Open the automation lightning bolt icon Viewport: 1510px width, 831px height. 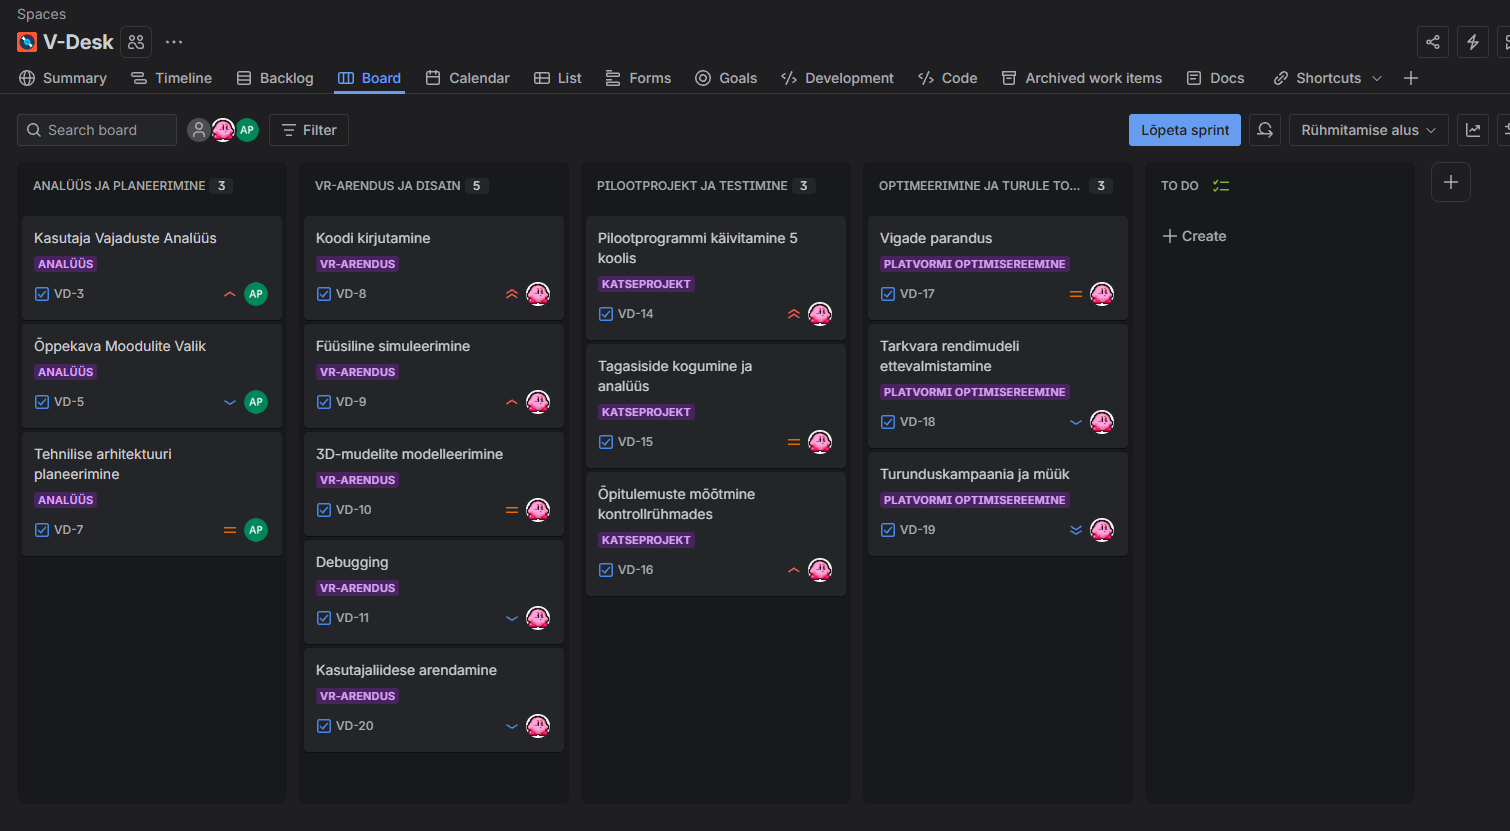point(1473,42)
